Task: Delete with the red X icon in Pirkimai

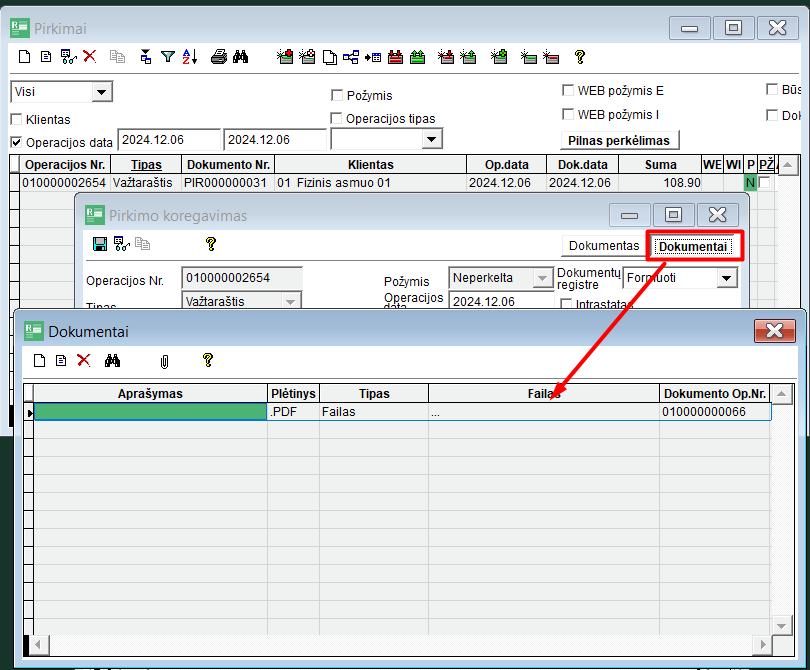Action: [x=90, y=57]
